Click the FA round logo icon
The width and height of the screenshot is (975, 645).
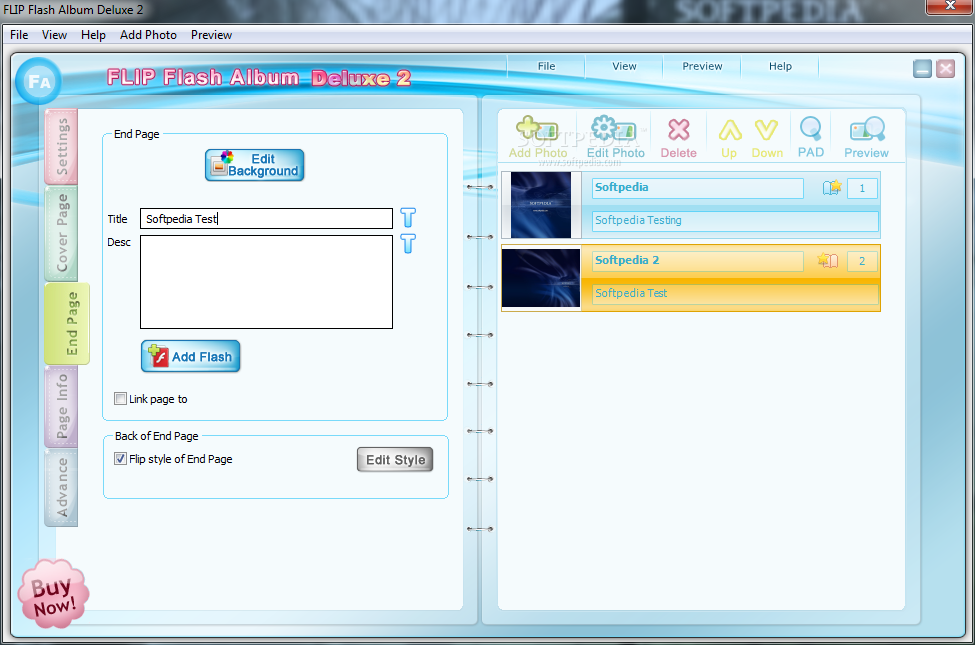point(38,81)
